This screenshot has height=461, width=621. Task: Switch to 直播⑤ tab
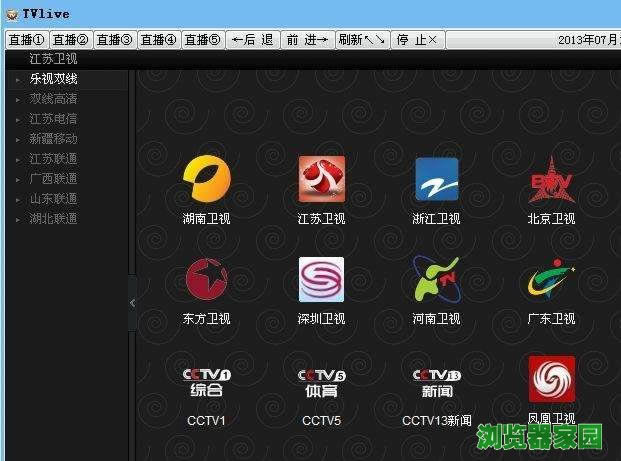click(203, 40)
